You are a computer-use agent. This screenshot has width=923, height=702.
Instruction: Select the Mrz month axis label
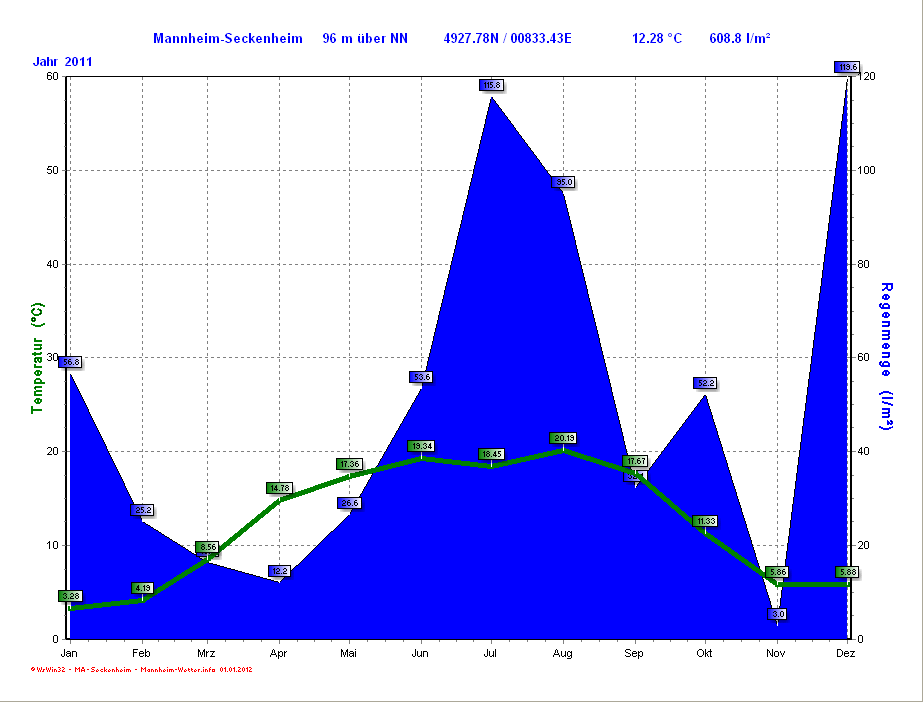click(206, 652)
